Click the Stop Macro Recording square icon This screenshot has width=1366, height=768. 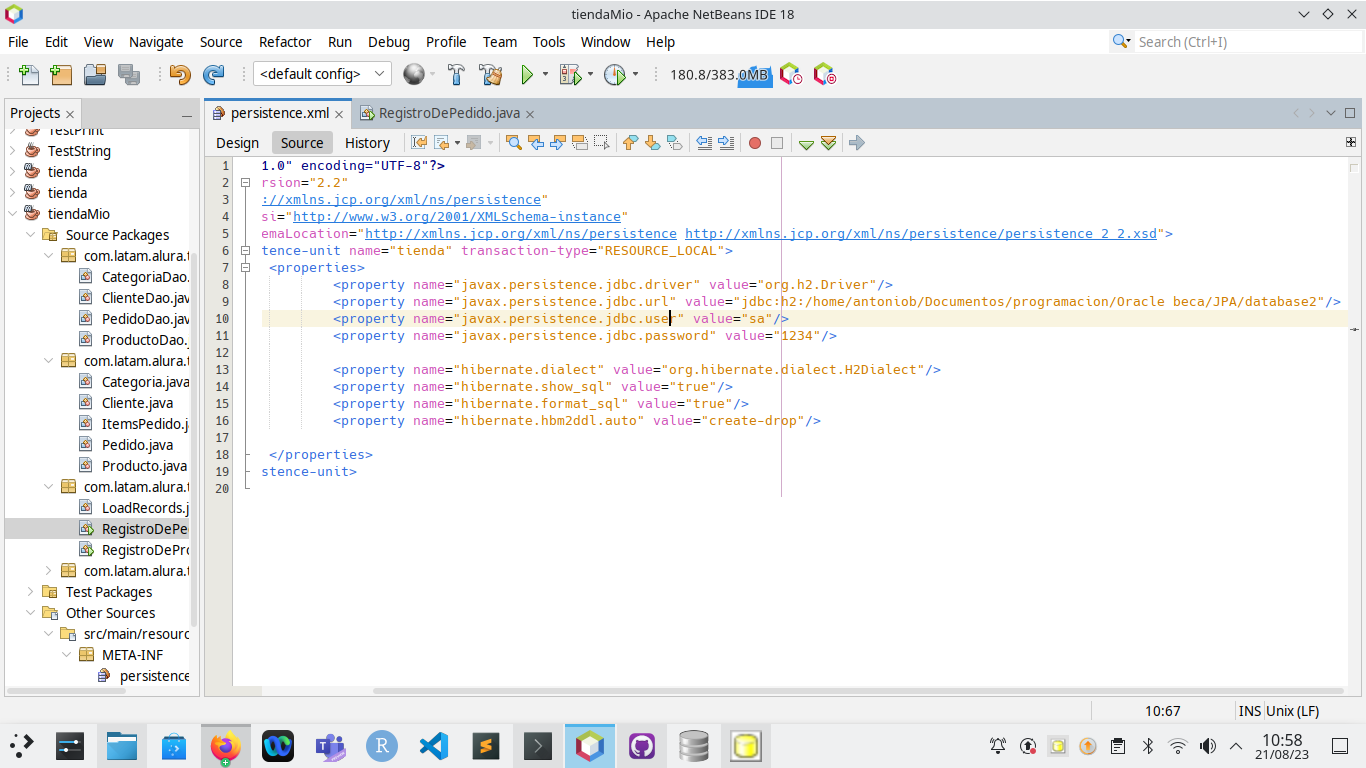click(x=777, y=143)
